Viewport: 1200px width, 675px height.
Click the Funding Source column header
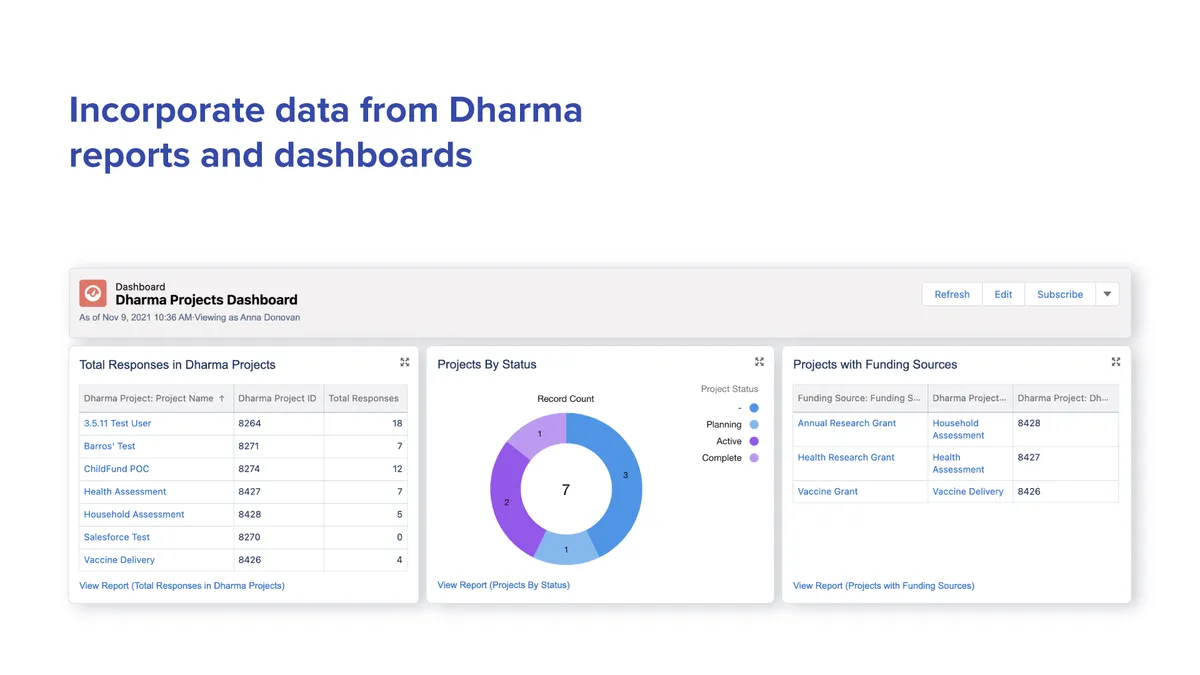[860, 398]
